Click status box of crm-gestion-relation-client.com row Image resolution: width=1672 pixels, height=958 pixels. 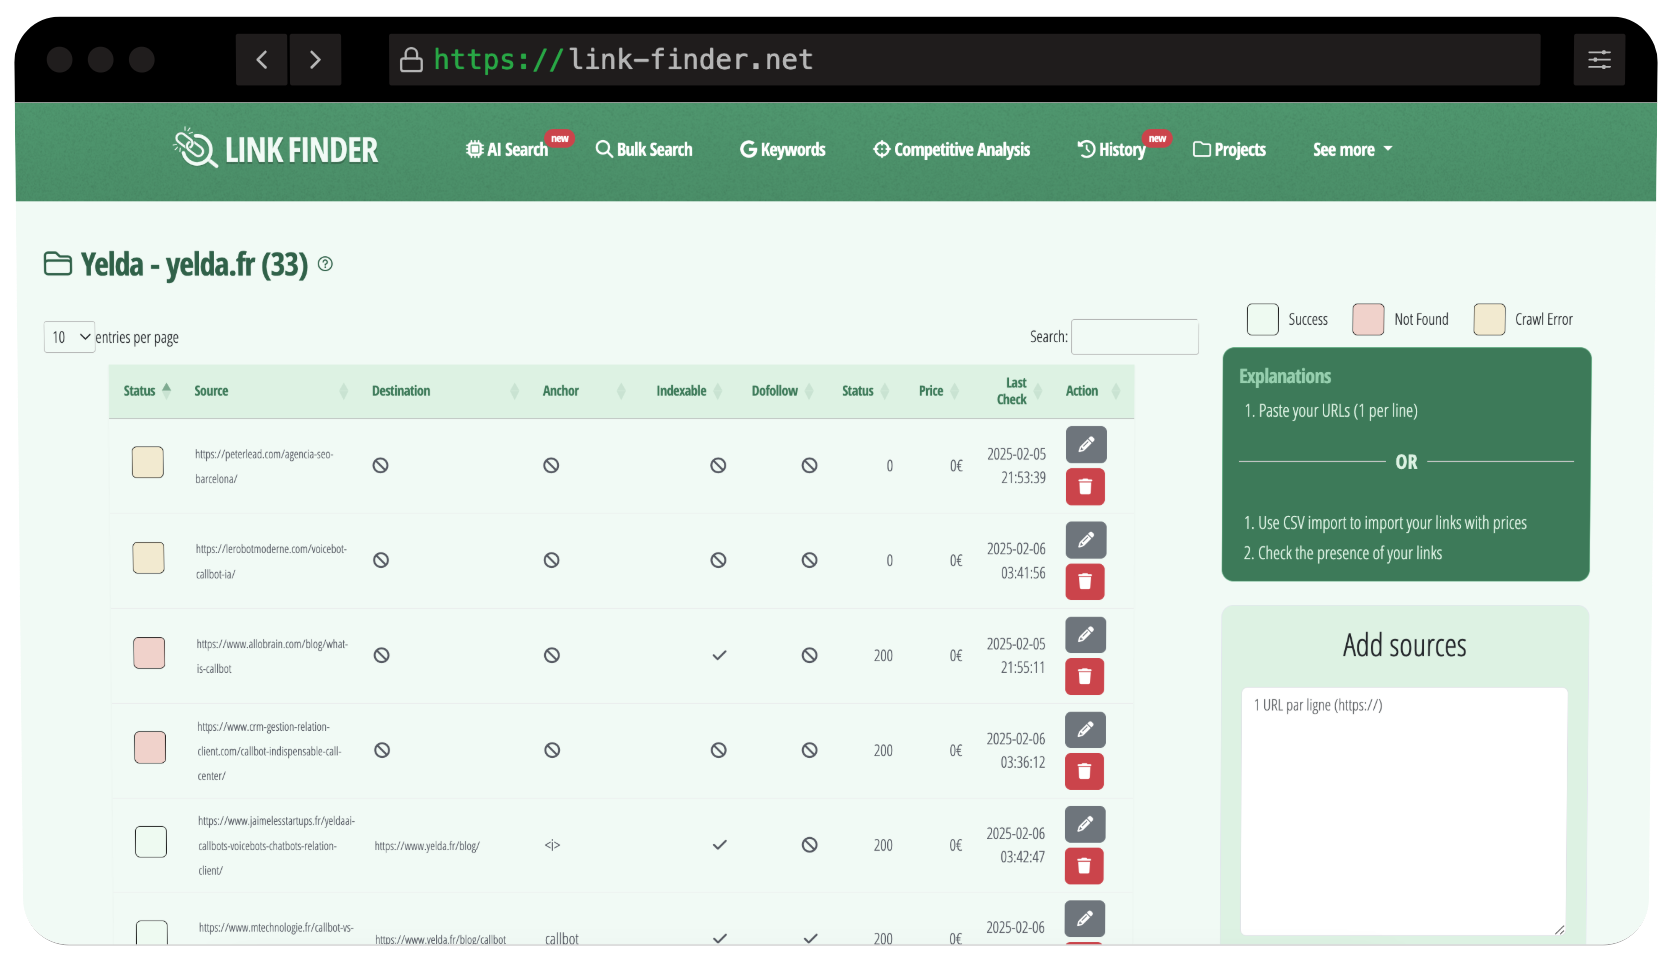click(150, 747)
